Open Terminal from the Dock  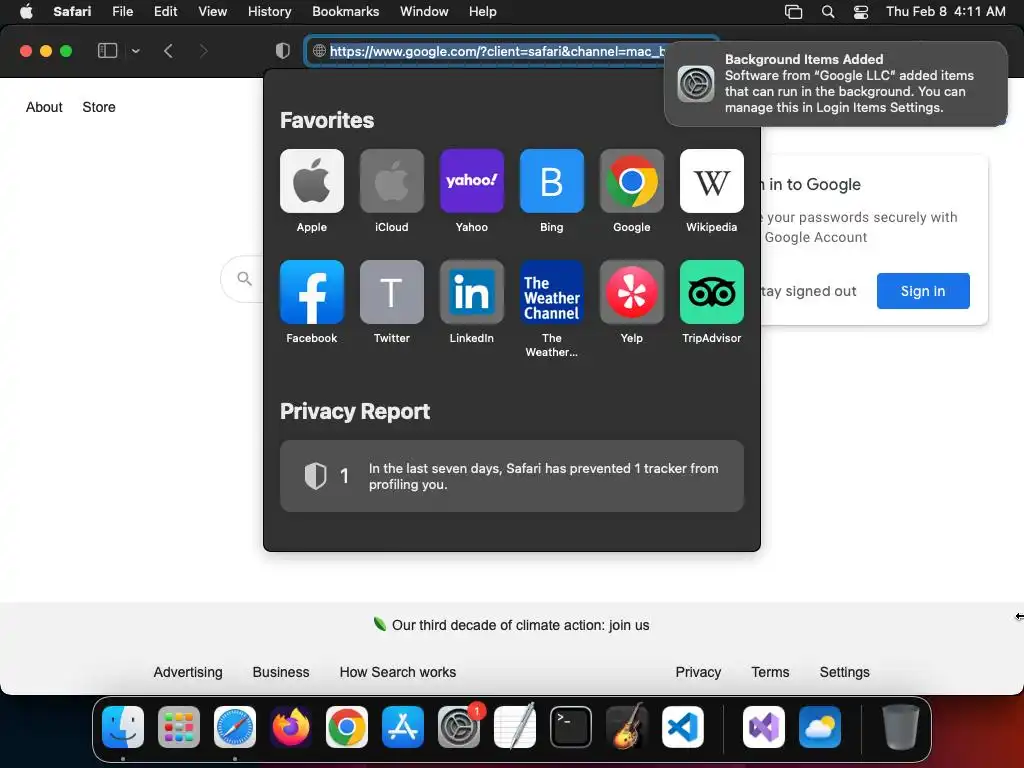pos(571,727)
